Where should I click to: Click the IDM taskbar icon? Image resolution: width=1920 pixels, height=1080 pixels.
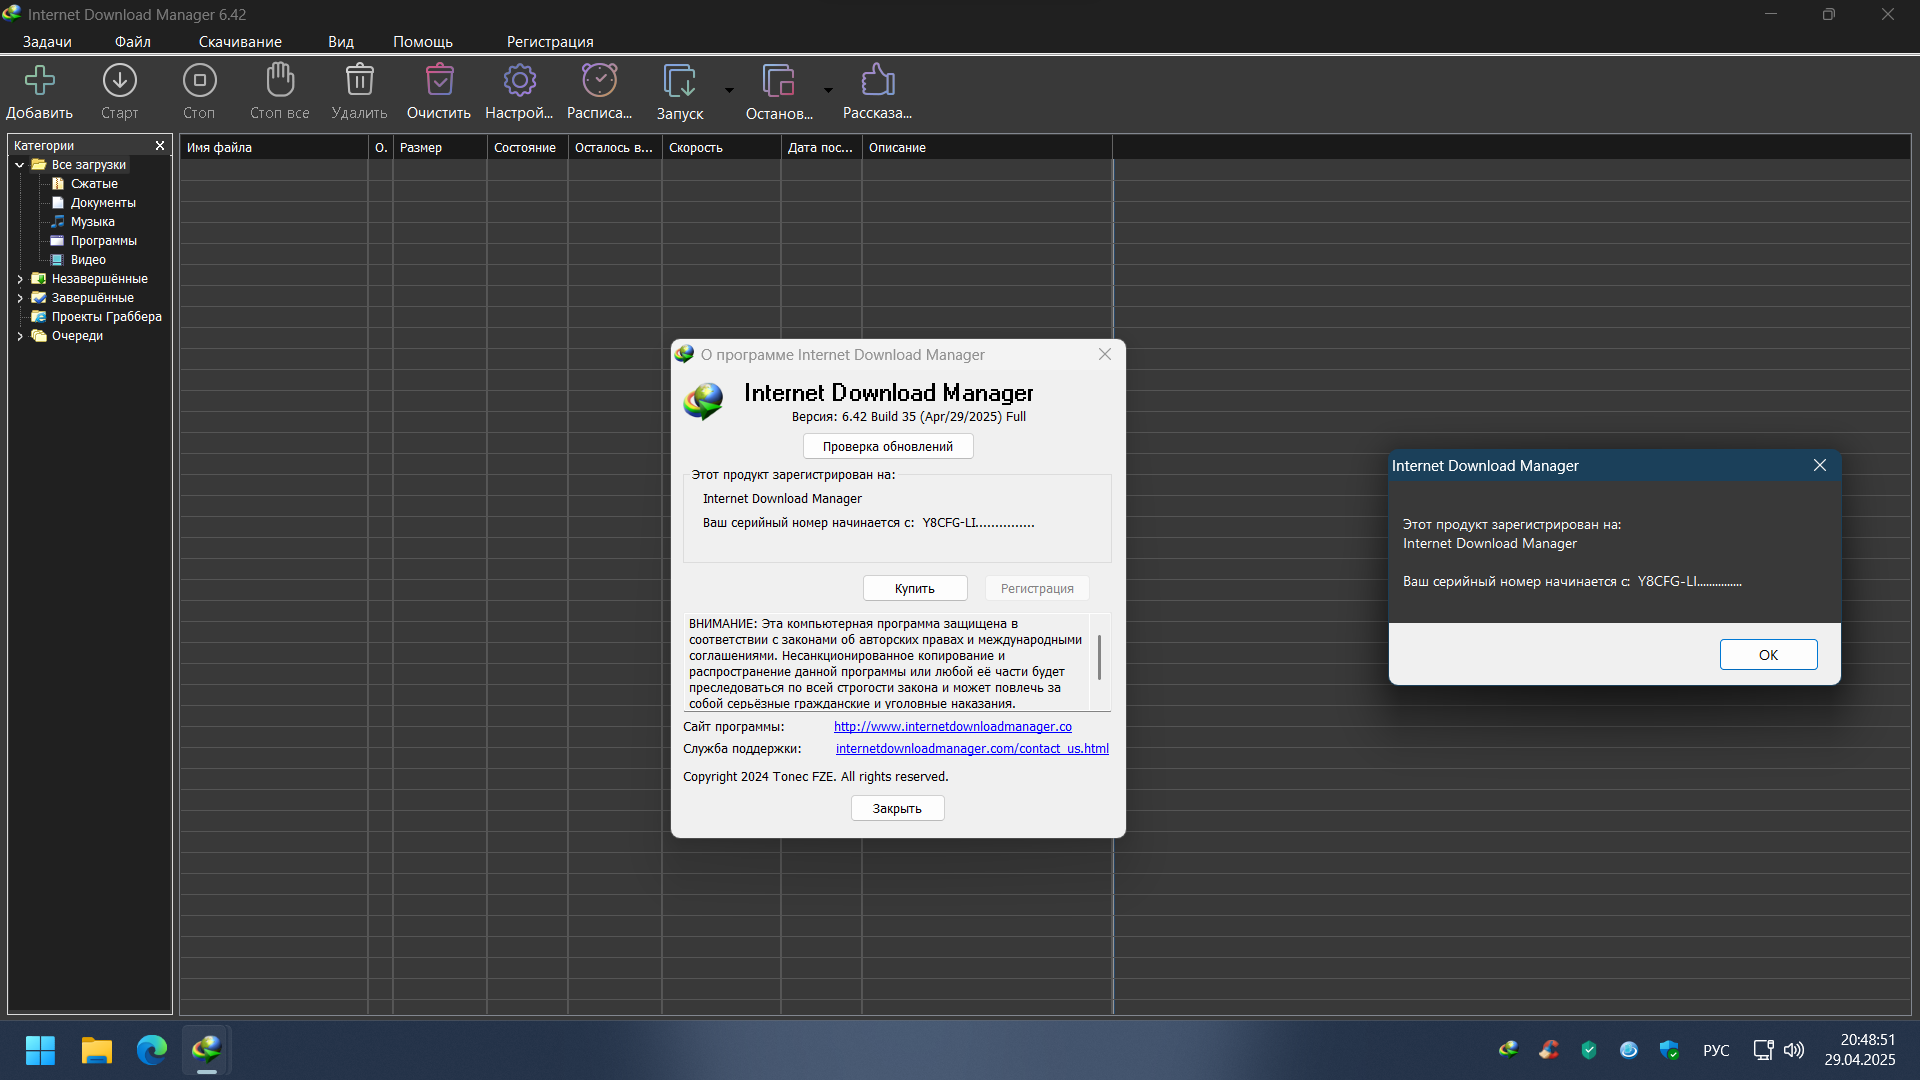(x=207, y=1050)
